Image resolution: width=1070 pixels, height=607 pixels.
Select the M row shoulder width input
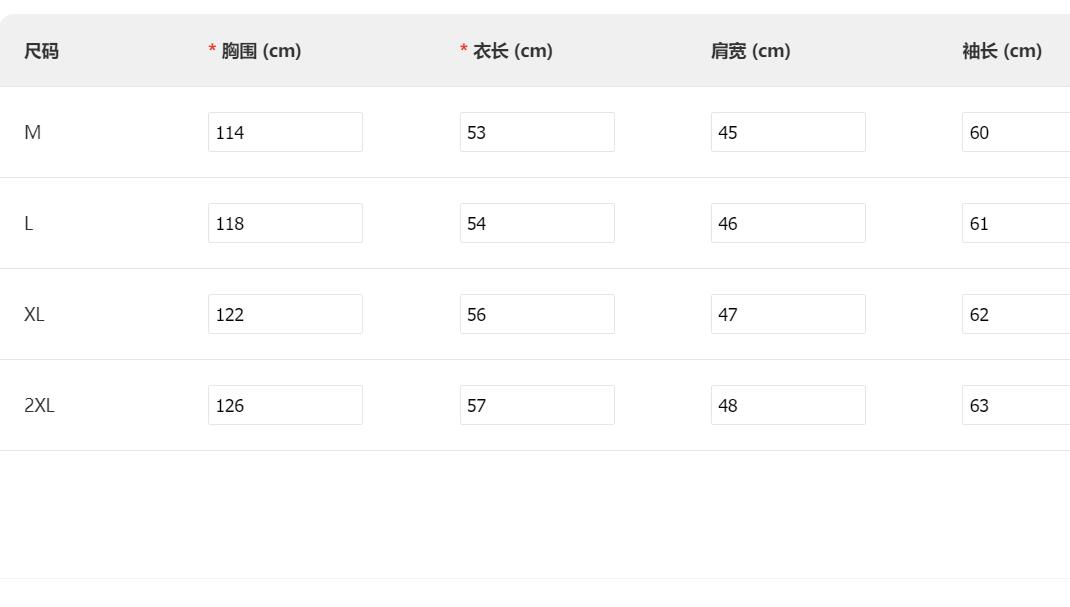click(x=788, y=132)
